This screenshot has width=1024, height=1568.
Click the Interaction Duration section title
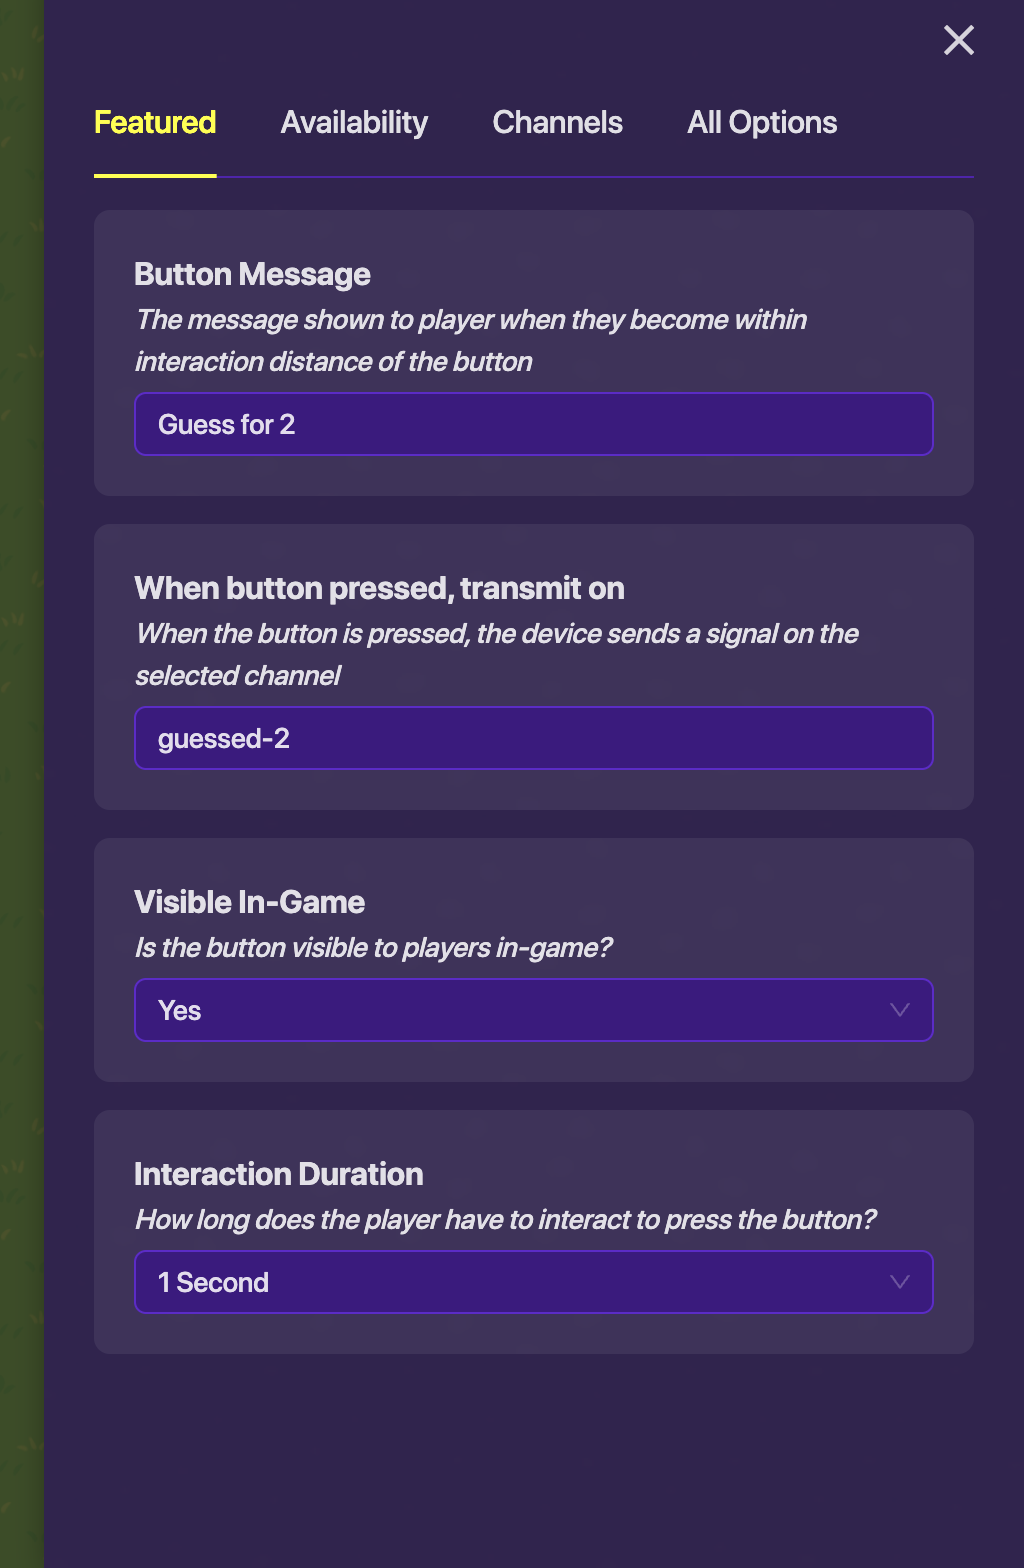278,1174
